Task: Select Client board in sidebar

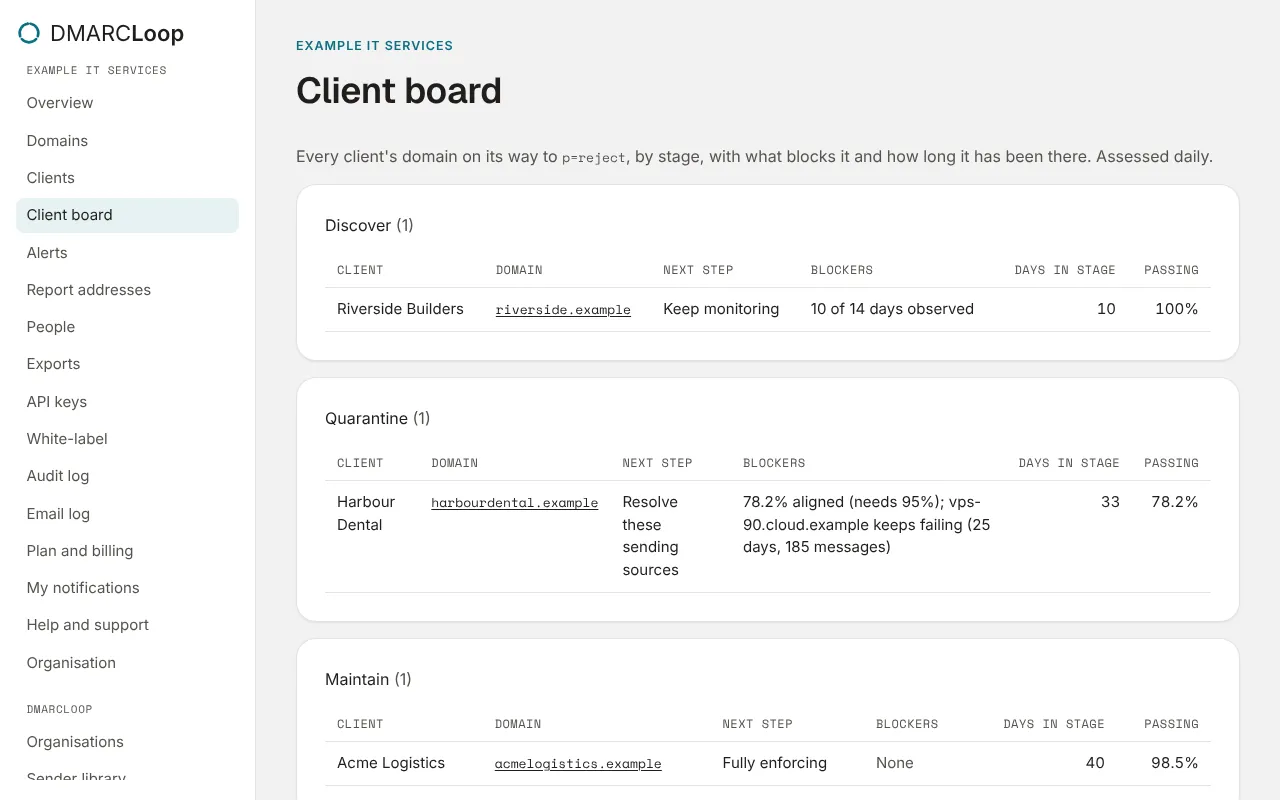Action: tap(127, 215)
